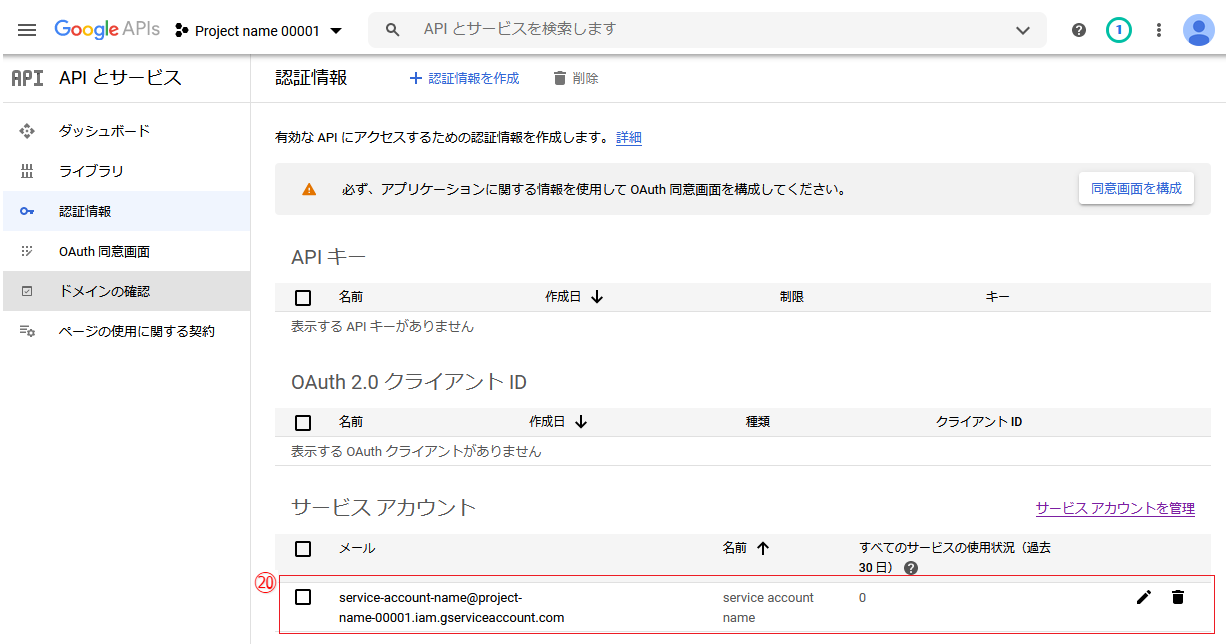
Task: Open the notifications badge icon
Action: click(x=1118, y=30)
